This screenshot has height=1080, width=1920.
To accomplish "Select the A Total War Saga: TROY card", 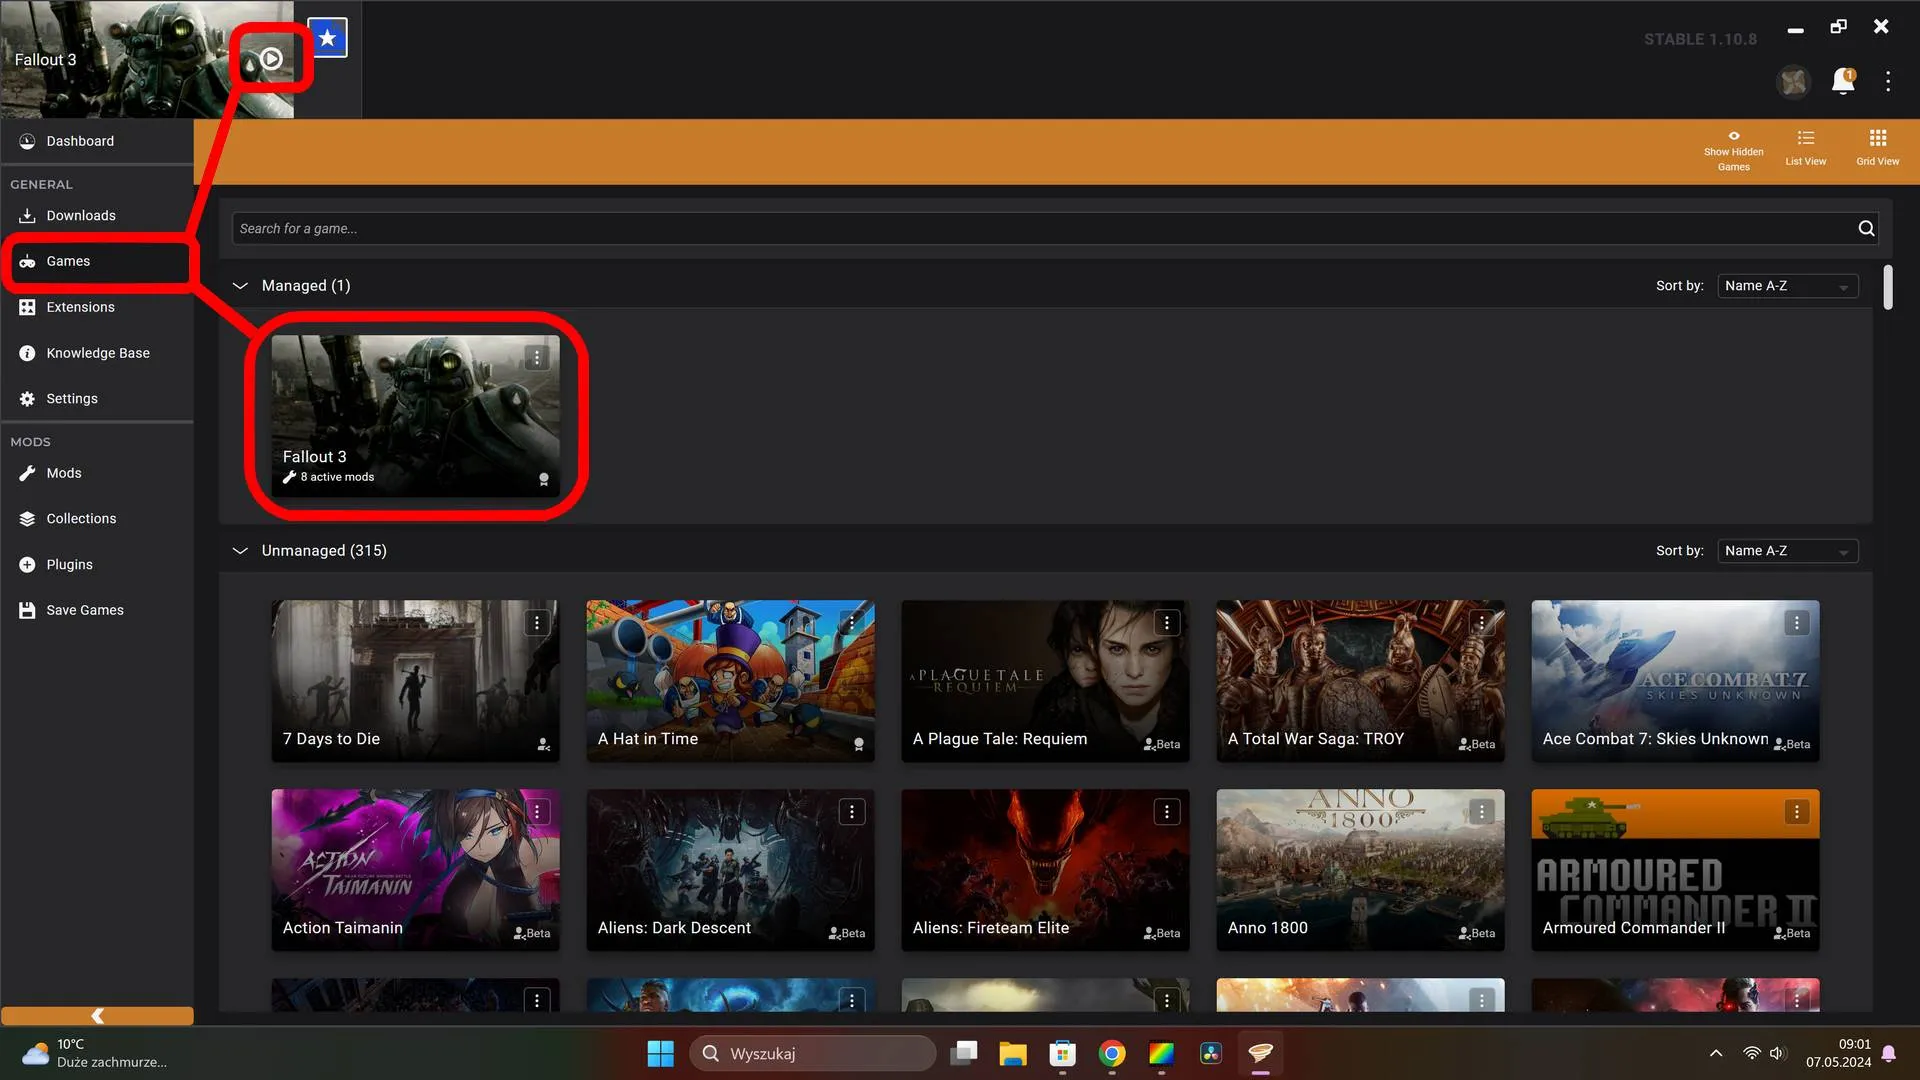I will [1360, 681].
